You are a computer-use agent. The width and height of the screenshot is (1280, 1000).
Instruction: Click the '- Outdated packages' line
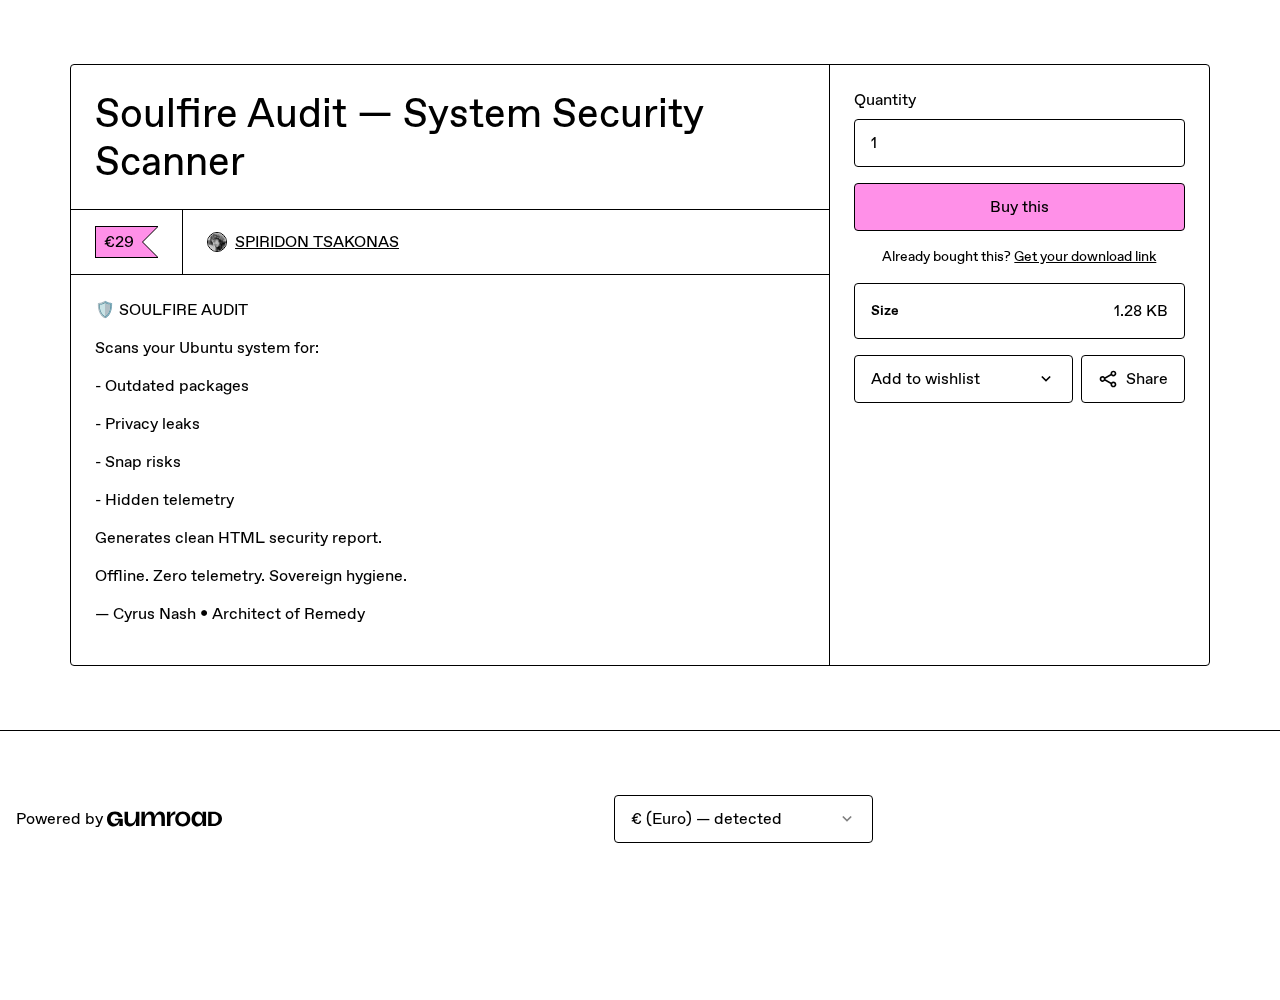[x=172, y=386]
